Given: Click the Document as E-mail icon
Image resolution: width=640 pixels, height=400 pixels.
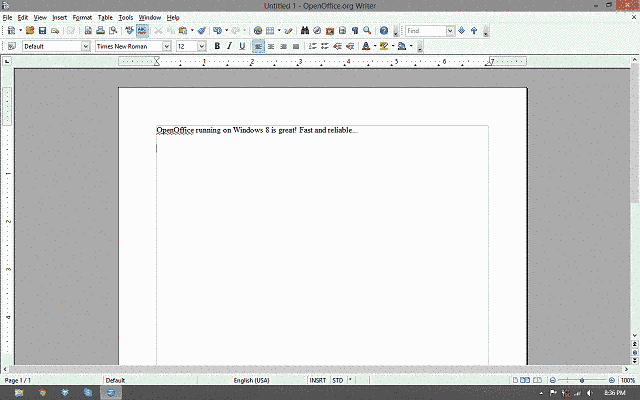Looking at the screenshot, I should pos(55,31).
